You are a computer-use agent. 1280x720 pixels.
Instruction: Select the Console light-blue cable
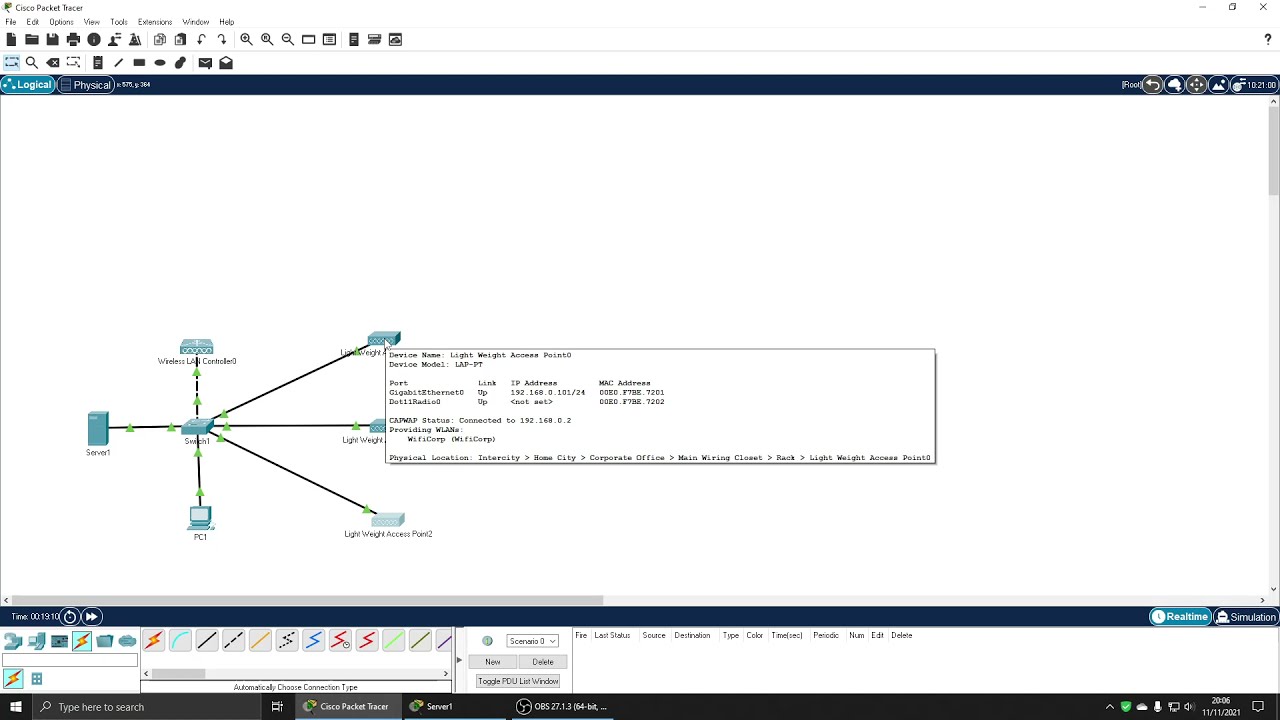point(180,641)
